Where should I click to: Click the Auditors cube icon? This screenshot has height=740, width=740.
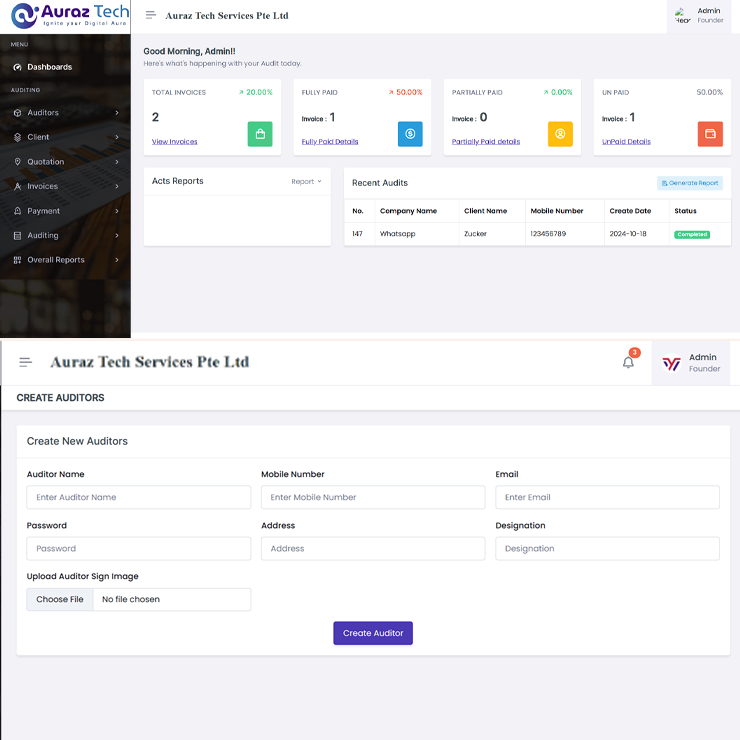17,113
